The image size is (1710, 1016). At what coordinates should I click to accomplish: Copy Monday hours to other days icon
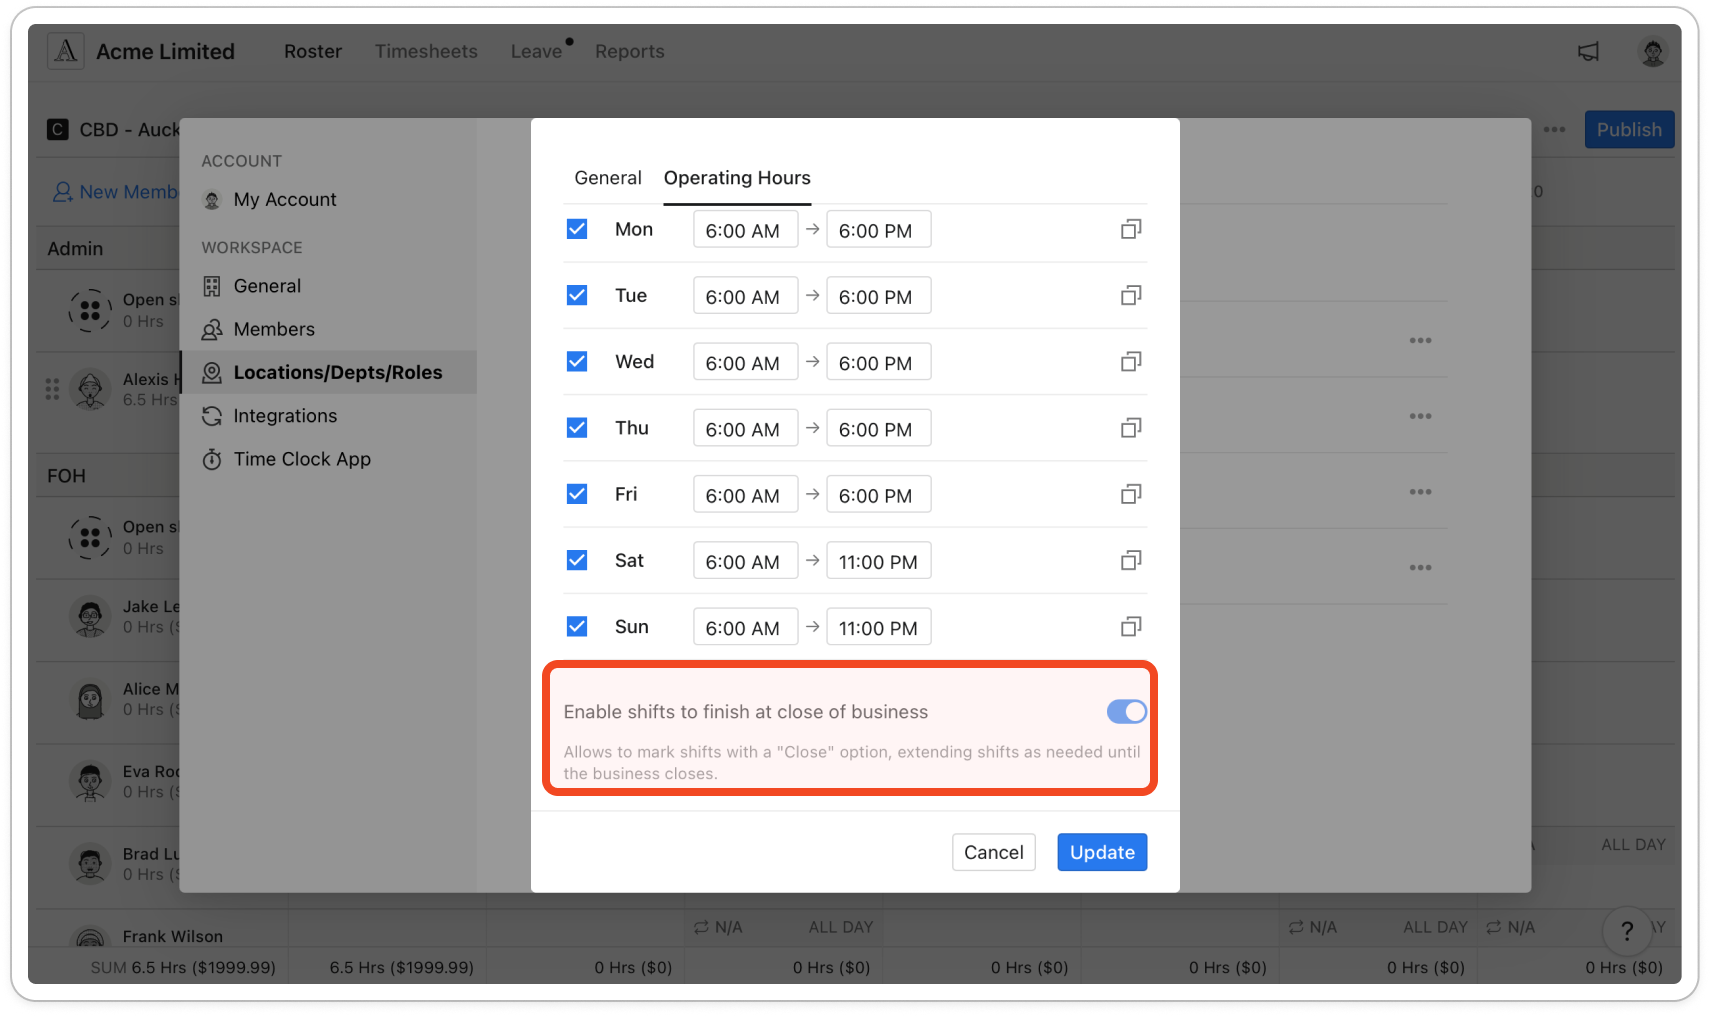click(1131, 229)
